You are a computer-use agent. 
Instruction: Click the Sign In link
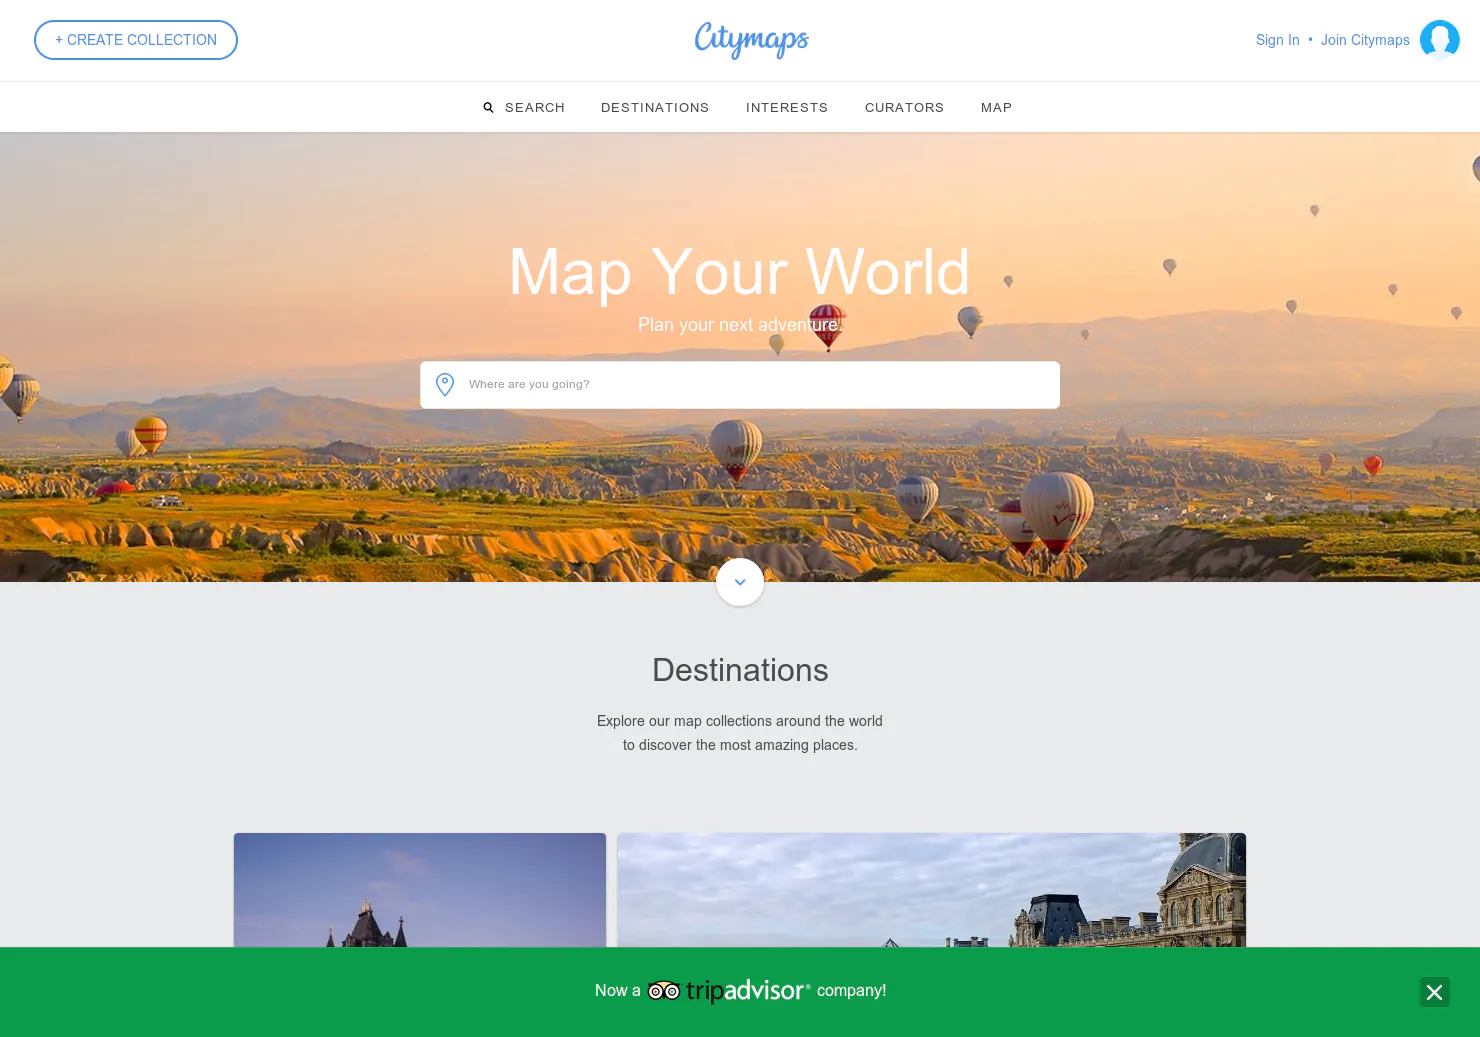pos(1277,40)
